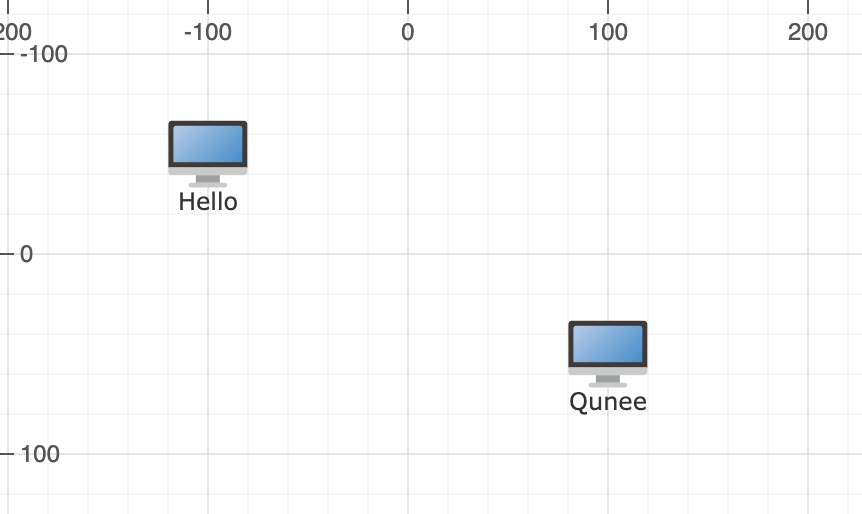Viewport: 862px width, 514px height.
Task: Click the 100 label on vertical ruler
Action: click(40, 454)
